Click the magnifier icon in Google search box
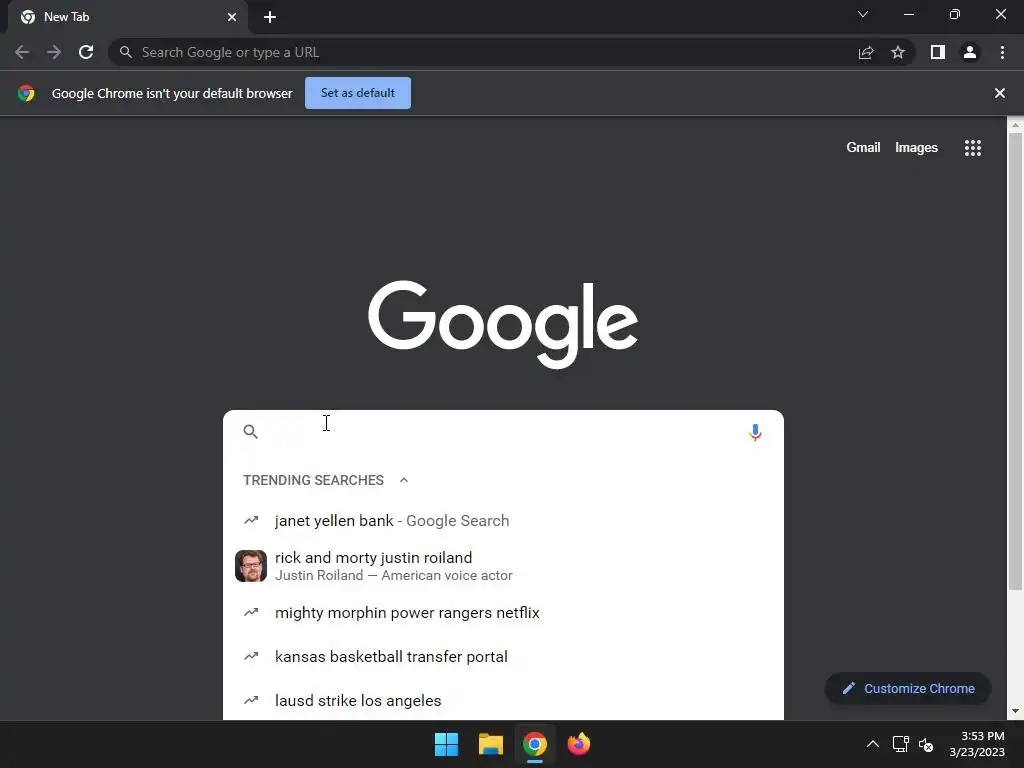The width and height of the screenshot is (1024, 768). tap(250, 431)
